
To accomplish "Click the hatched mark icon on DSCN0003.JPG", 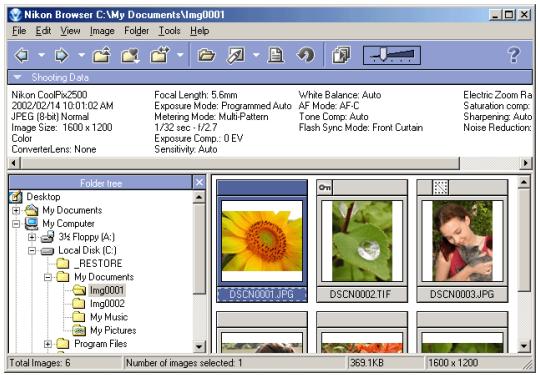I will (440, 188).
